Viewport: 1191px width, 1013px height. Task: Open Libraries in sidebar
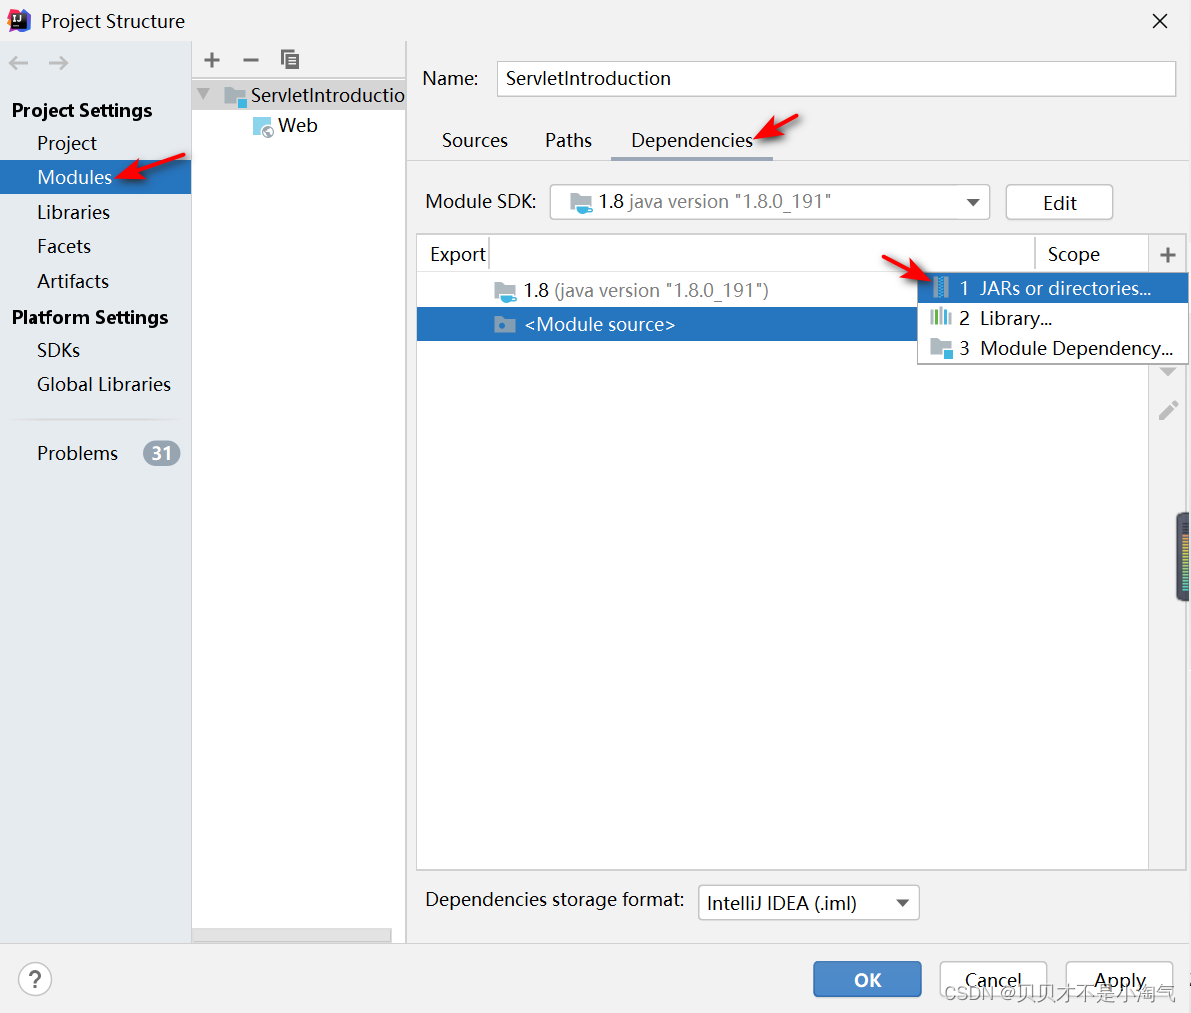(74, 213)
